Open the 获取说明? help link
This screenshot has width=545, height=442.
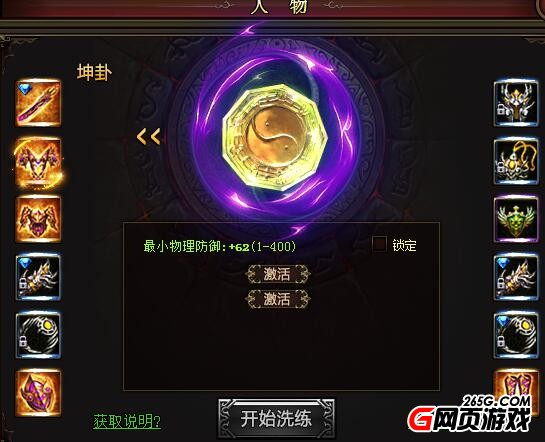click(x=127, y=421)
